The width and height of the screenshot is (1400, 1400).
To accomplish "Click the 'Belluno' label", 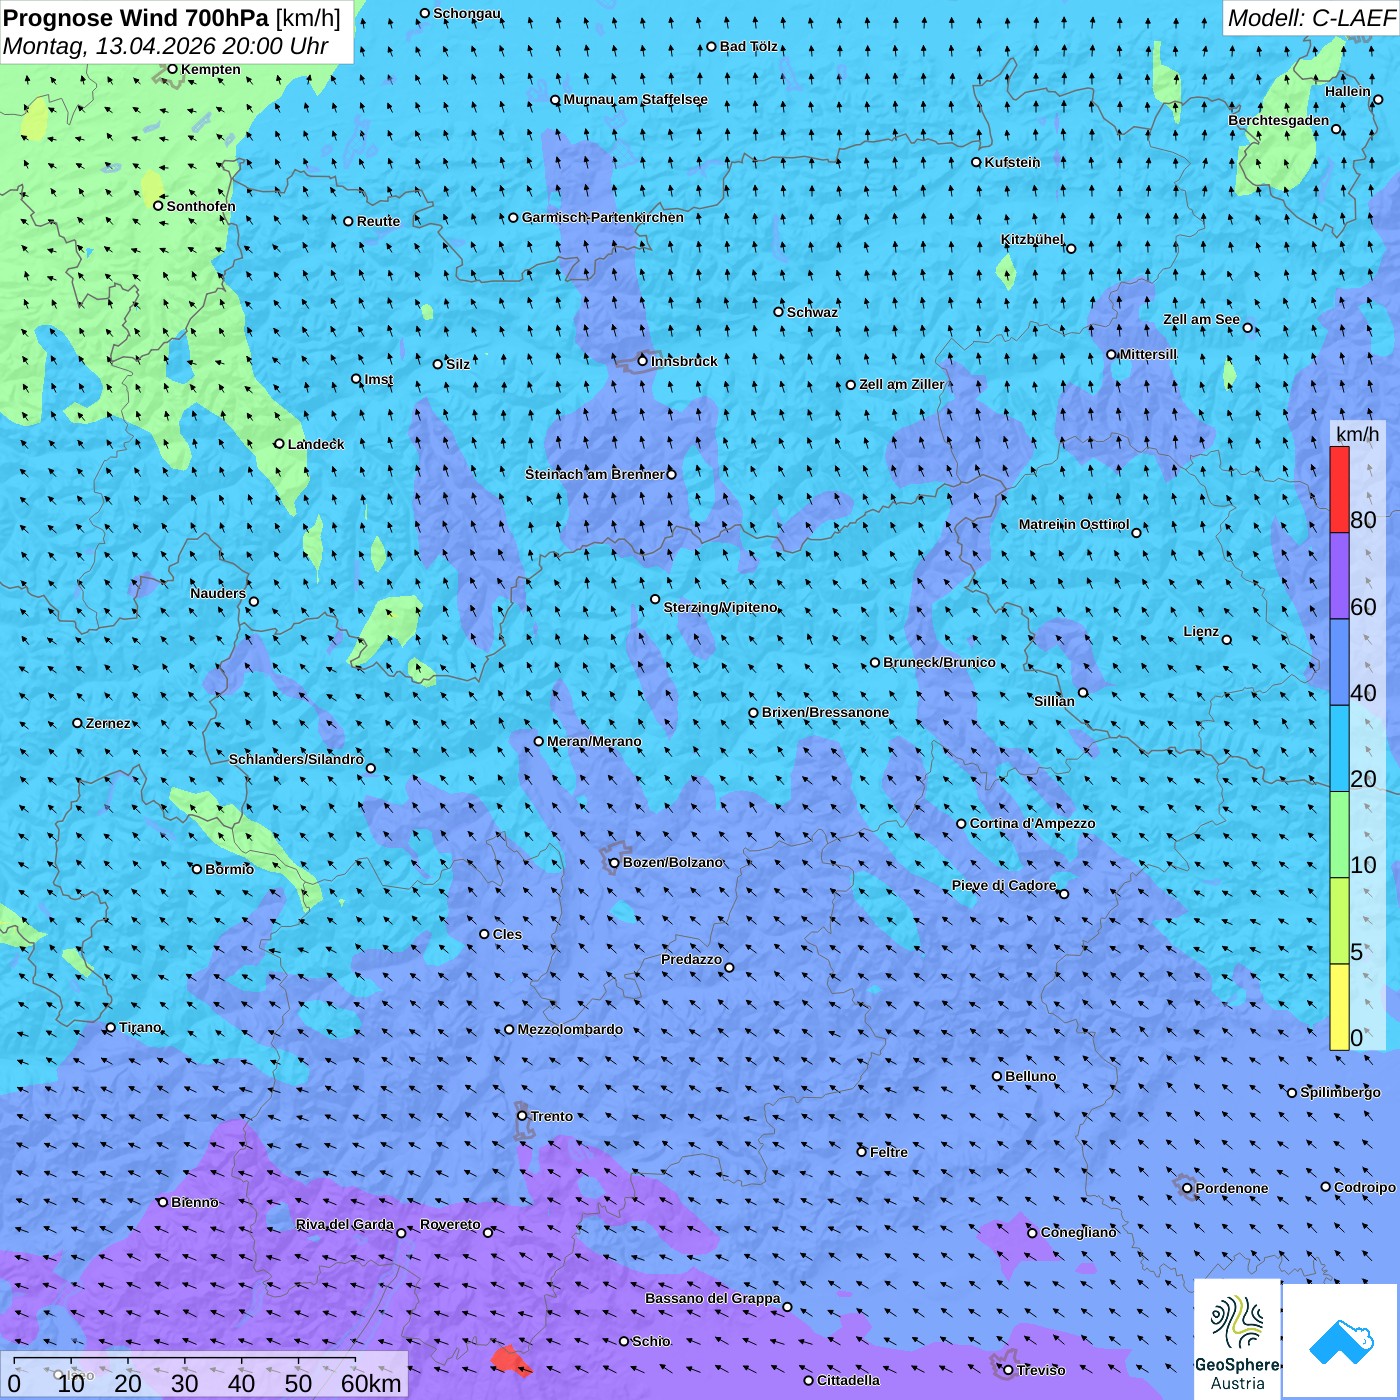I will click(1030, 1076).
